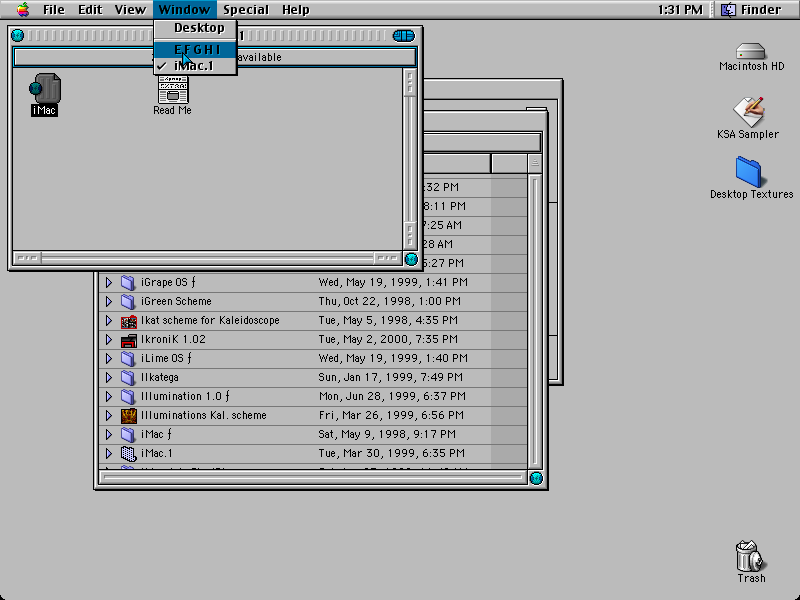800x600 pixels.
Task: Select the KSA Sampler desktop icon
Action: tap(748, 112)
